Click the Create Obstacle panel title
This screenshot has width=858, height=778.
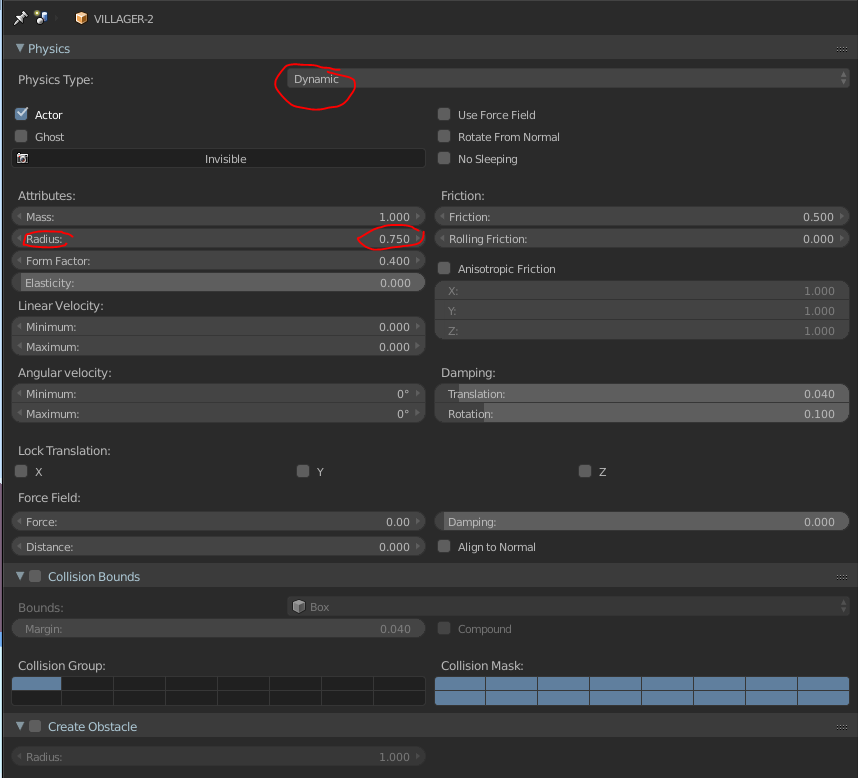pyautogui.click(x=92, y=727)
